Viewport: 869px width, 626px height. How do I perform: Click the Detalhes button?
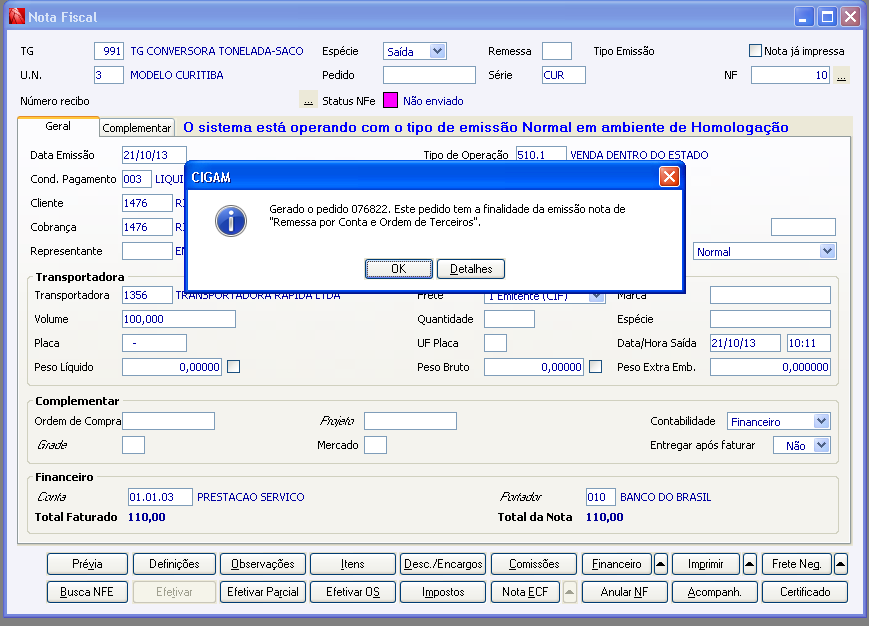tap(471, 269)
